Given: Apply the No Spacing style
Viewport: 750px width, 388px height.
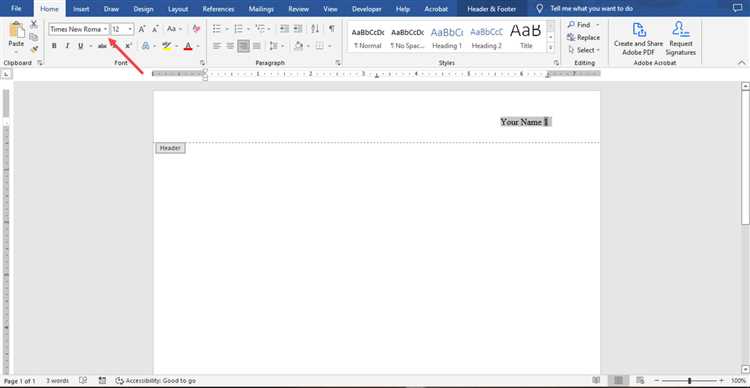Looking at the screenshot, I should tap(407, 37).
